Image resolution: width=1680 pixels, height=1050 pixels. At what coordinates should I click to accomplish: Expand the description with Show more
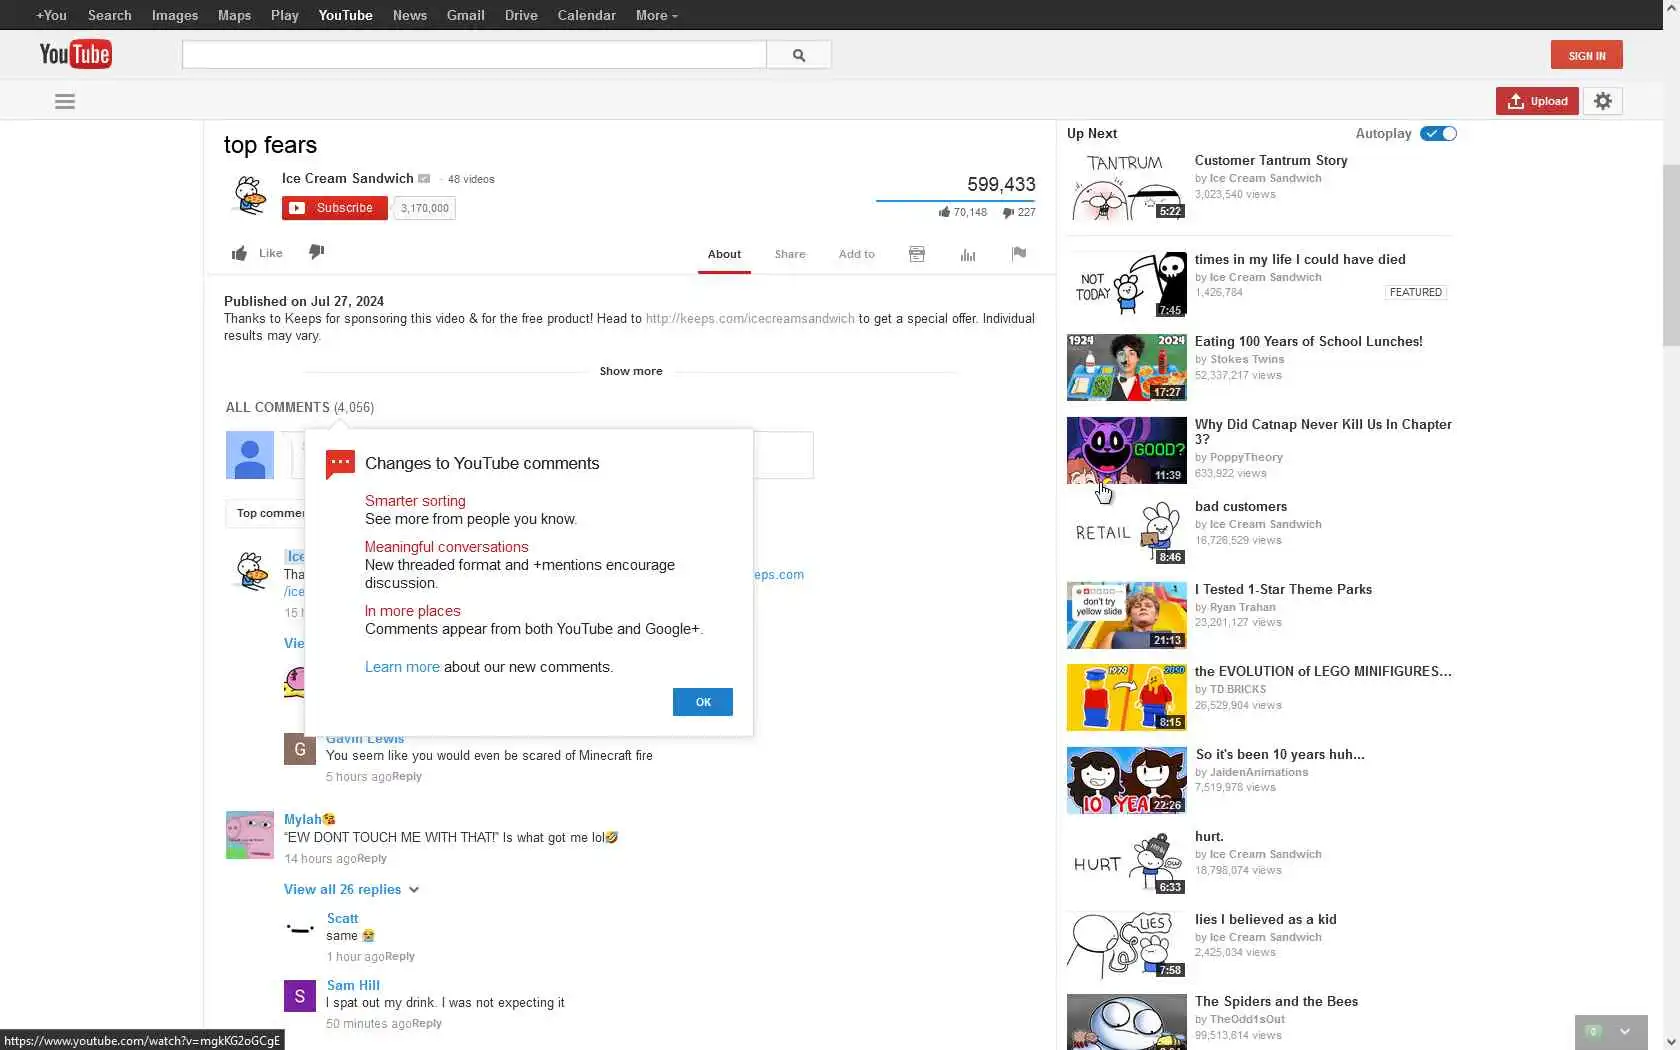tap(631, 371)
